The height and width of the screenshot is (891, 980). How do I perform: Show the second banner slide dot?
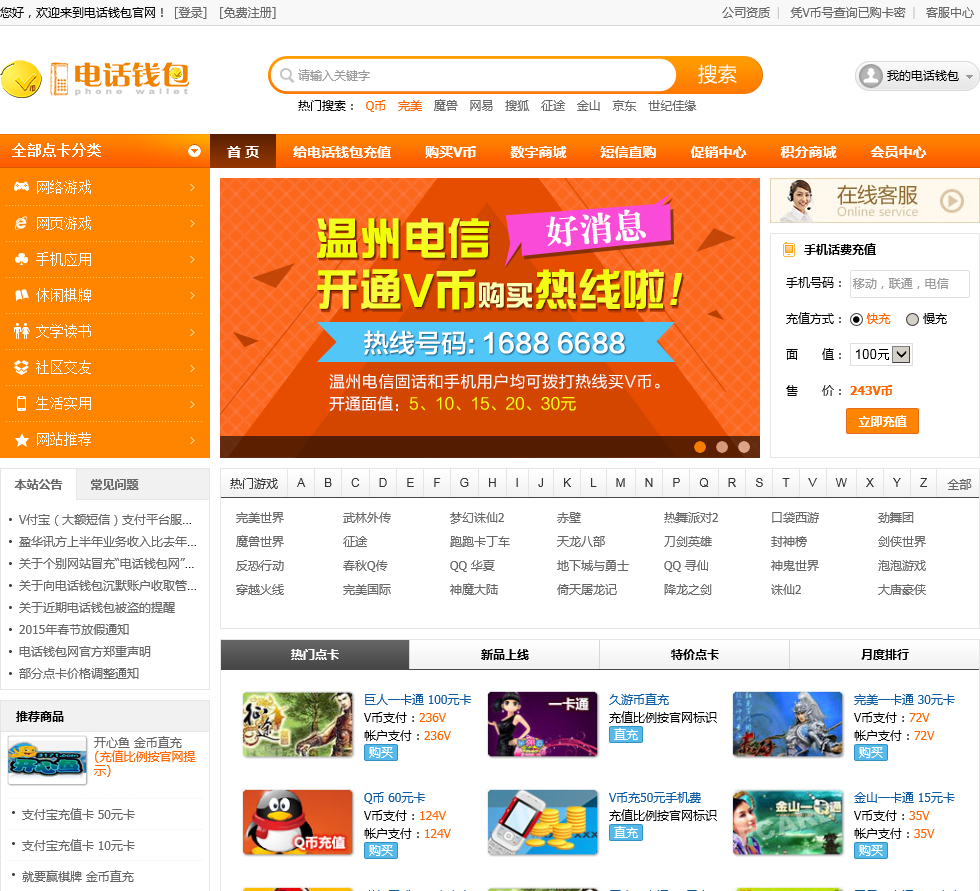click(722, 447)
